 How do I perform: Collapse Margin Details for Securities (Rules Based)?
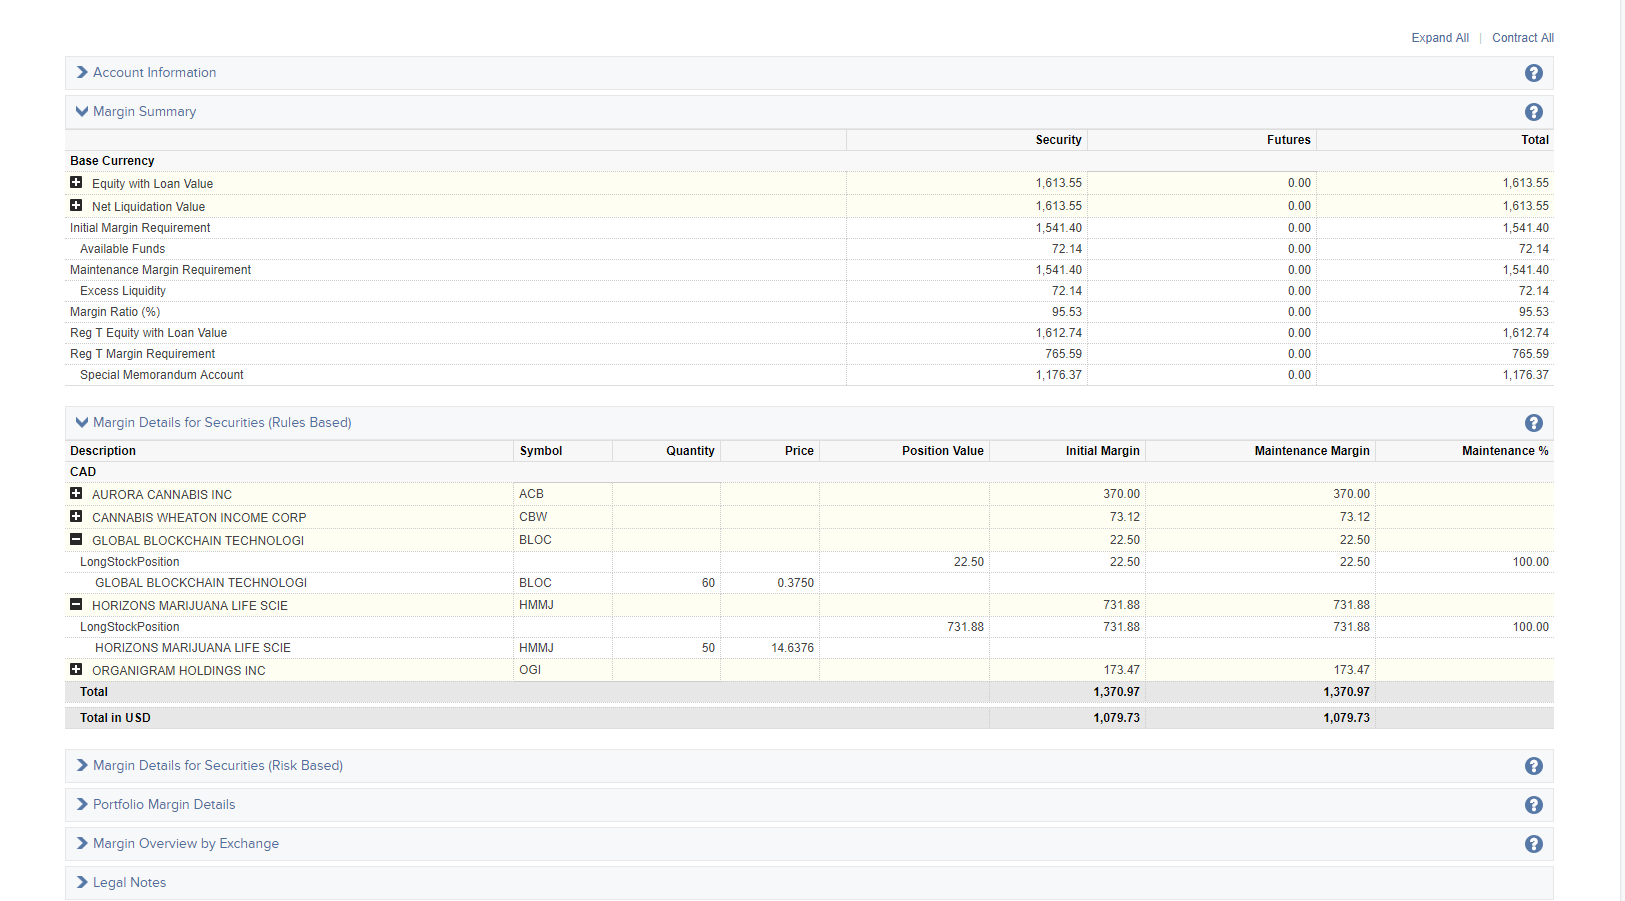214,423
